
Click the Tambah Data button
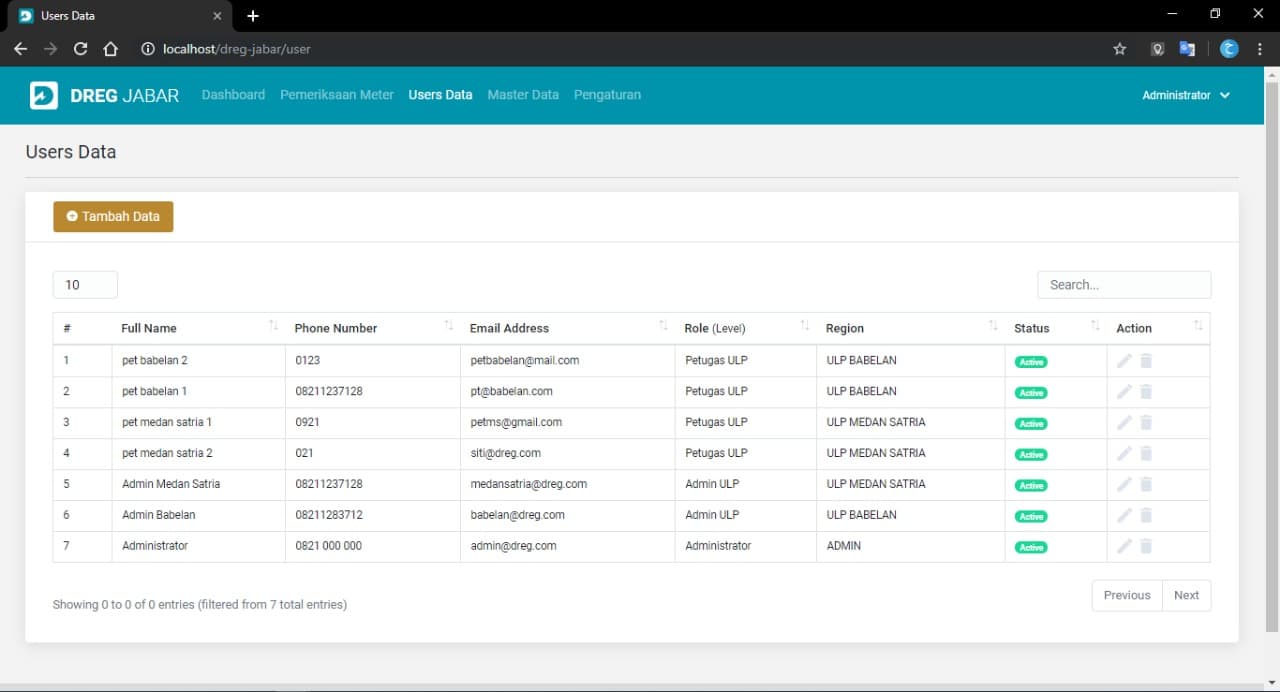pyautogui.click(x=113, y=217)
